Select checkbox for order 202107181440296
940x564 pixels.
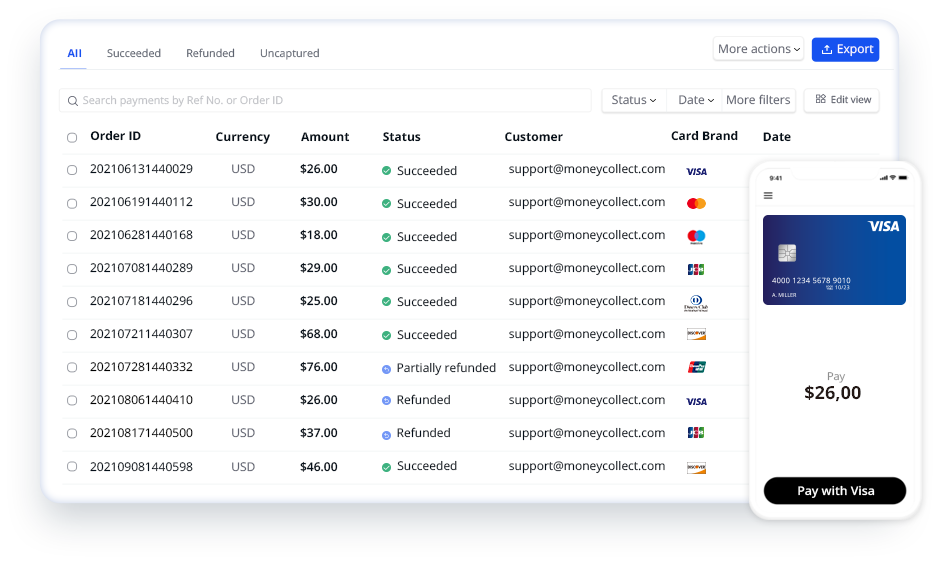72,302
